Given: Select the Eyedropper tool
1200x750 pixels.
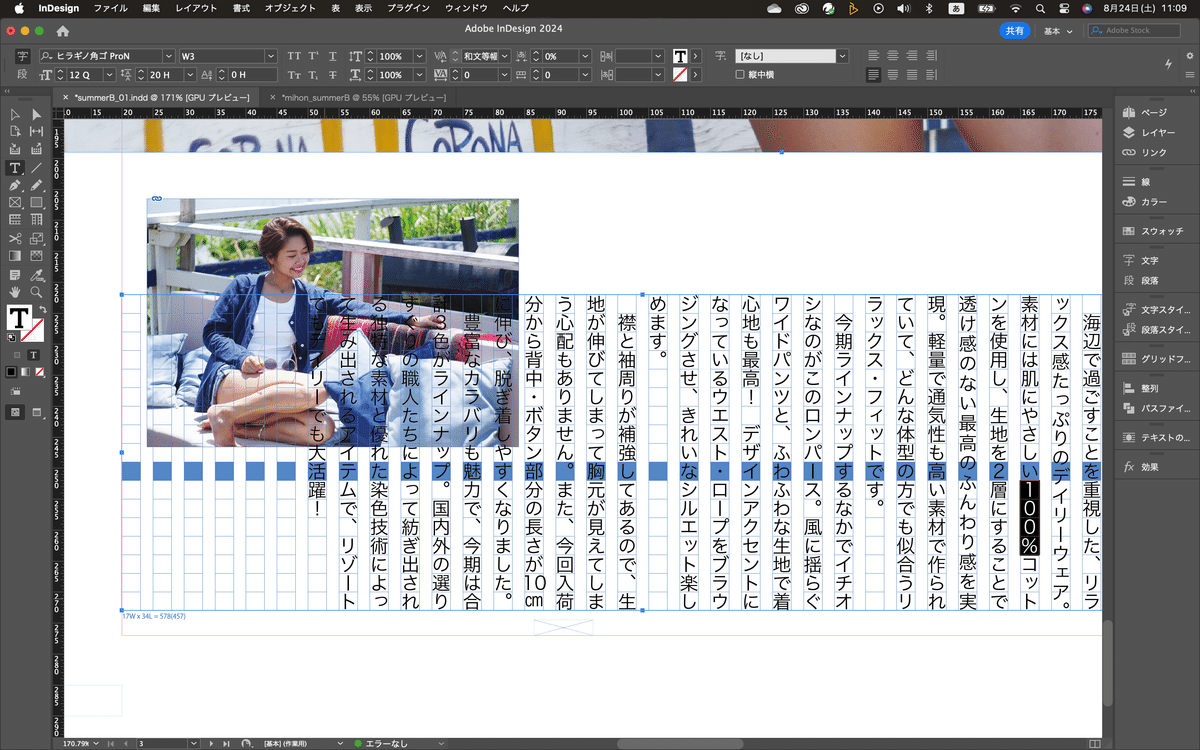Looking at the screenshot, I should coord(36,274).
